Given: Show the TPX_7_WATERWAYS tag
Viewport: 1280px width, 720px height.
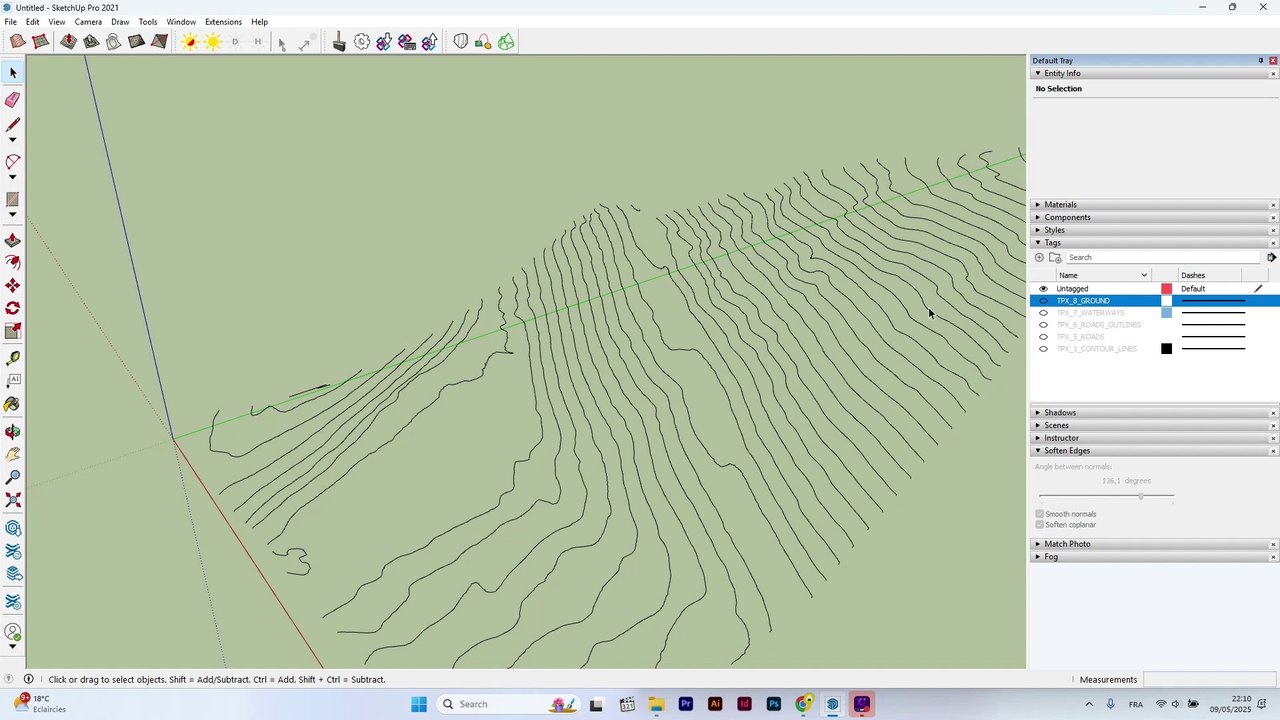Looking at the screenshot, I should pos(1043,313).
